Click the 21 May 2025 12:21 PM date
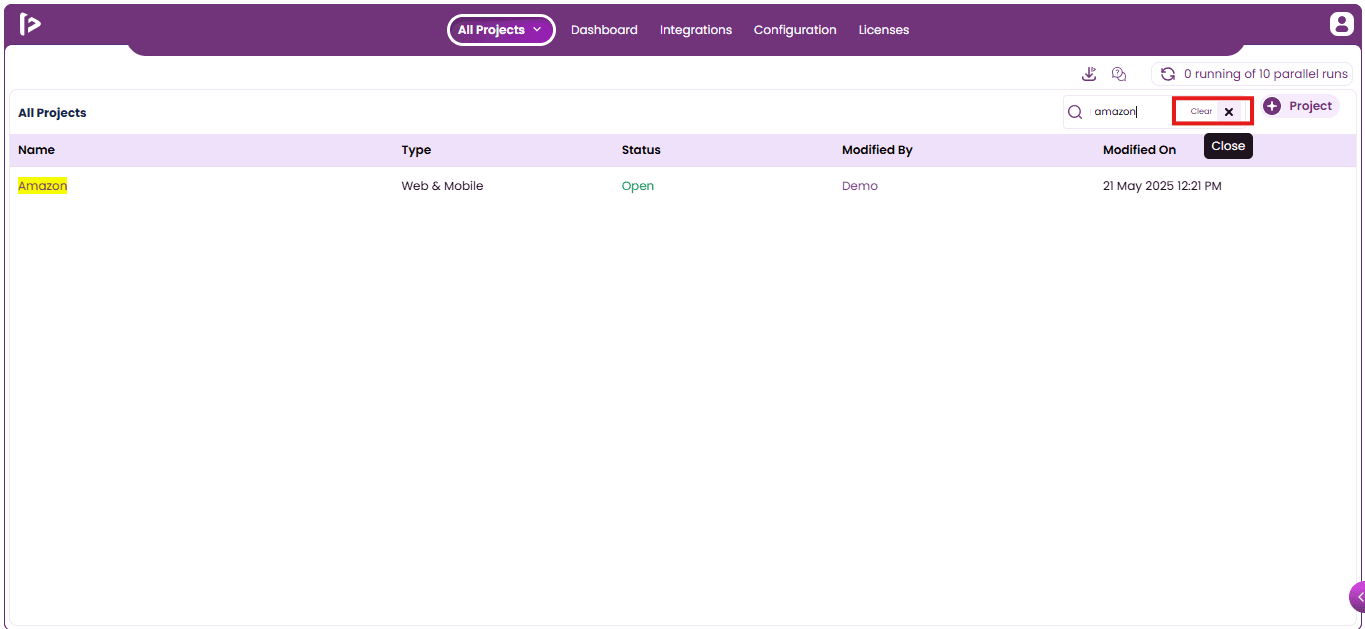Viewport: 1365px width, 629px height. [x=1162, y=186]
